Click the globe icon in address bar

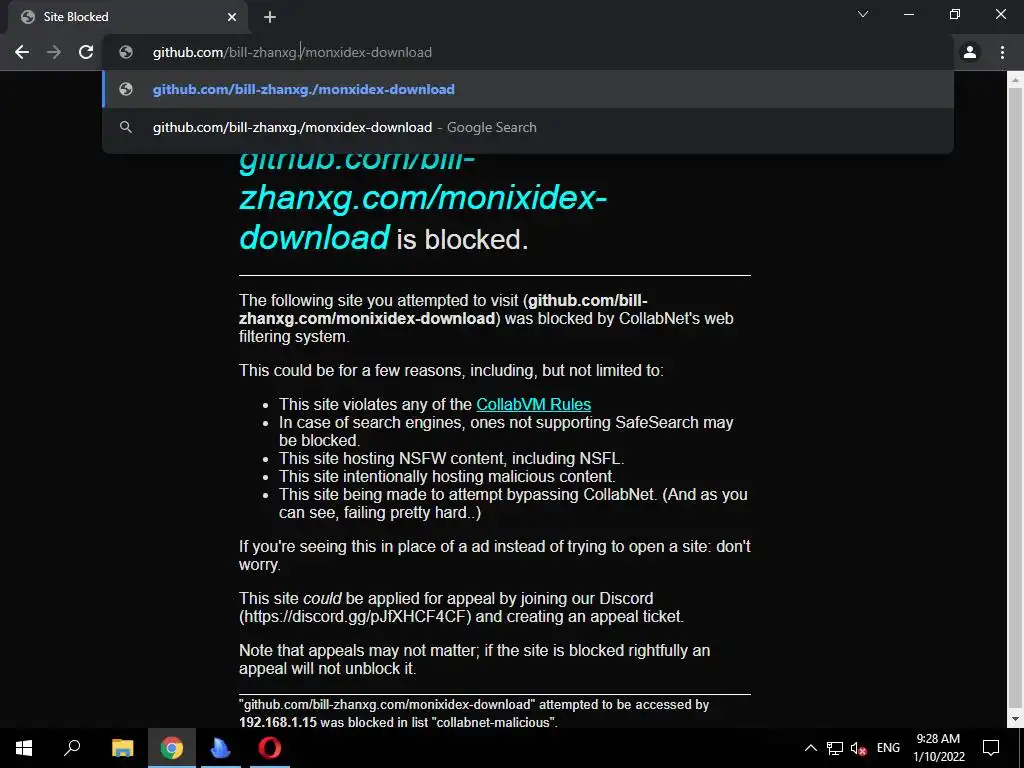126,52
